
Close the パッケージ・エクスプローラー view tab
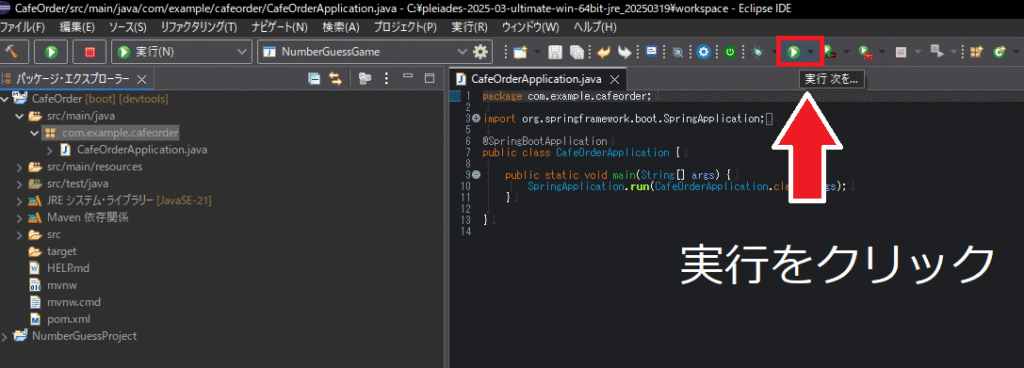[x=143, y=79]
